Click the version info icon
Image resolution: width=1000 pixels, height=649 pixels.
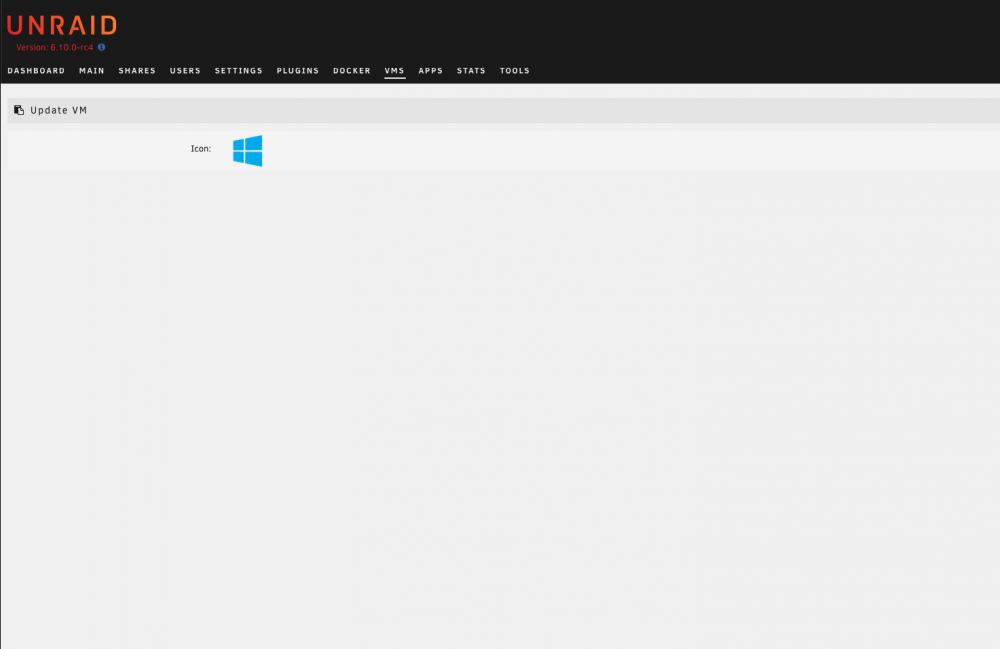101,47
